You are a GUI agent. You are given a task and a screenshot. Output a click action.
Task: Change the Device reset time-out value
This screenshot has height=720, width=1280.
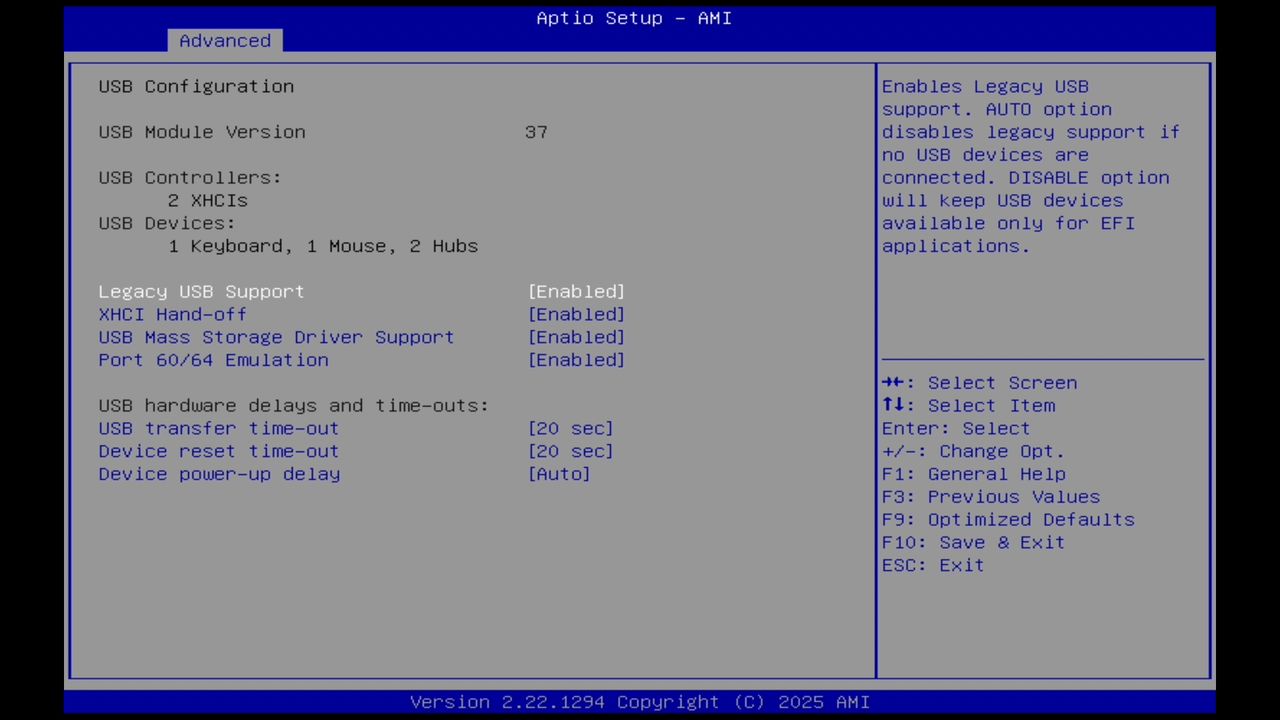point(570,451)
